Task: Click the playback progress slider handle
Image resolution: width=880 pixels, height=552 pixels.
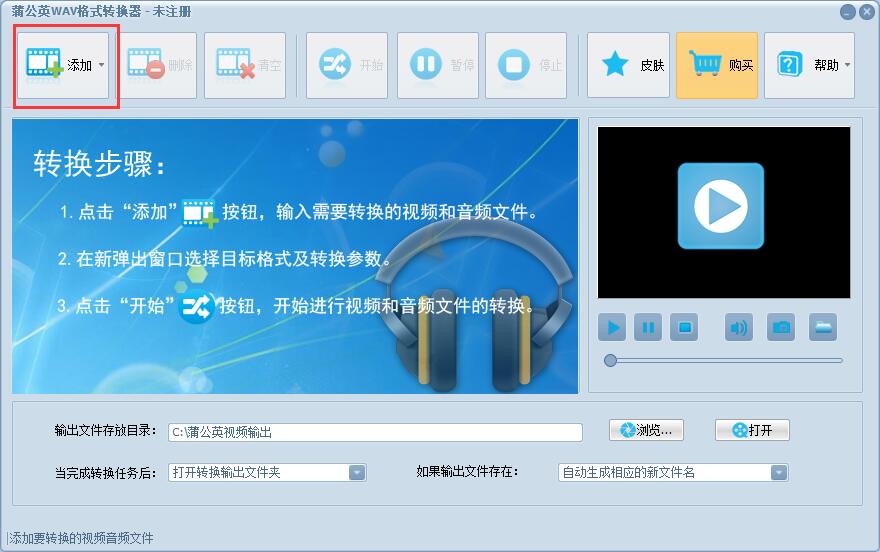Action: pyautogui.click(x=610, y=360)
